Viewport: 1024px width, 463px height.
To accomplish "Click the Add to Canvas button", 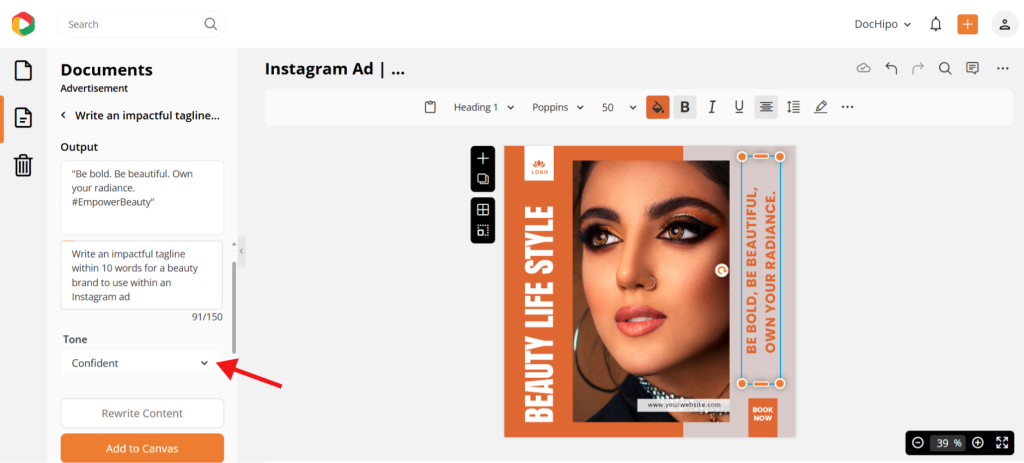I will pos(142,449).
